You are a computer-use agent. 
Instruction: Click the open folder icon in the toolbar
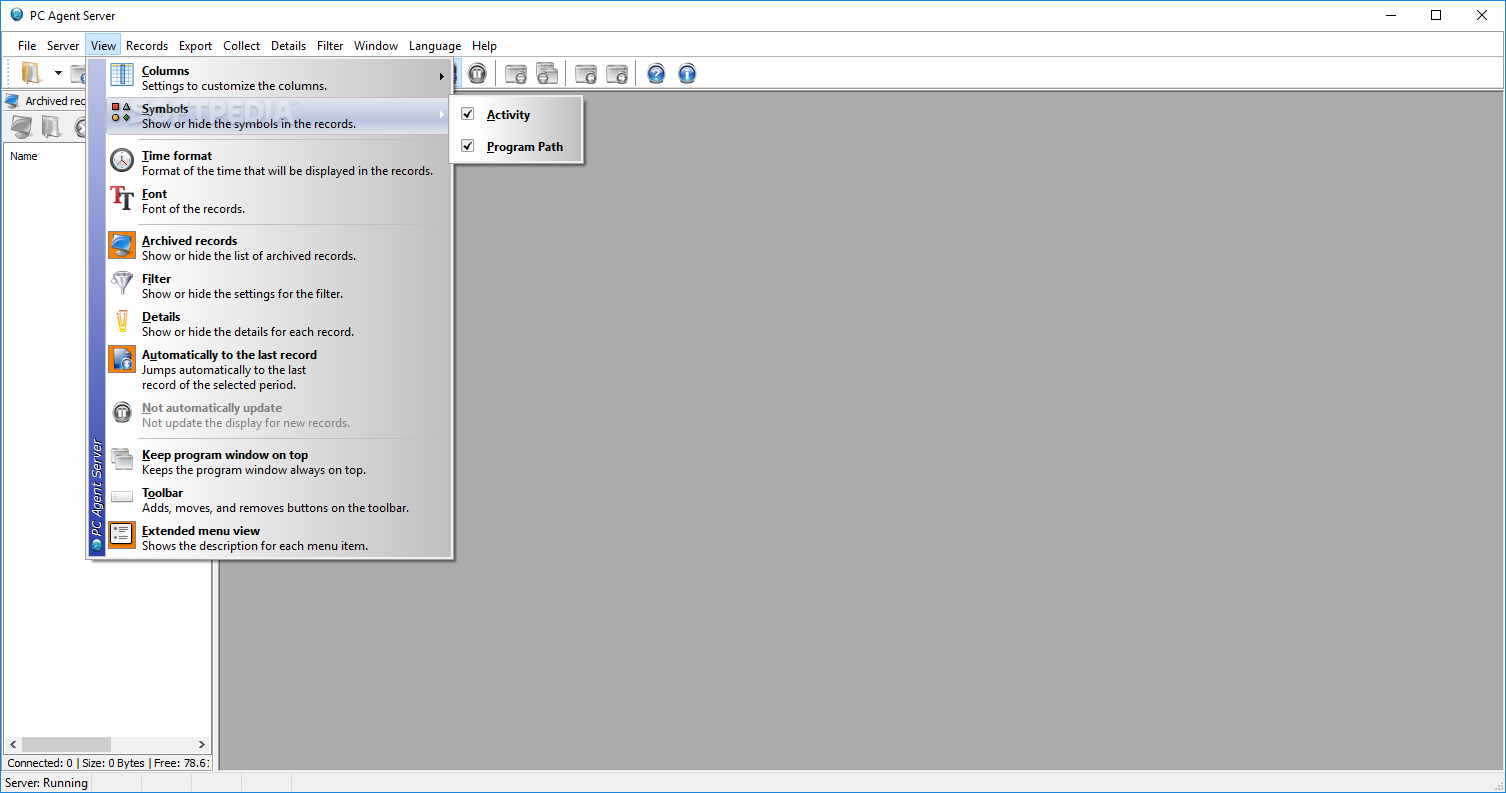tap(32, 73)
